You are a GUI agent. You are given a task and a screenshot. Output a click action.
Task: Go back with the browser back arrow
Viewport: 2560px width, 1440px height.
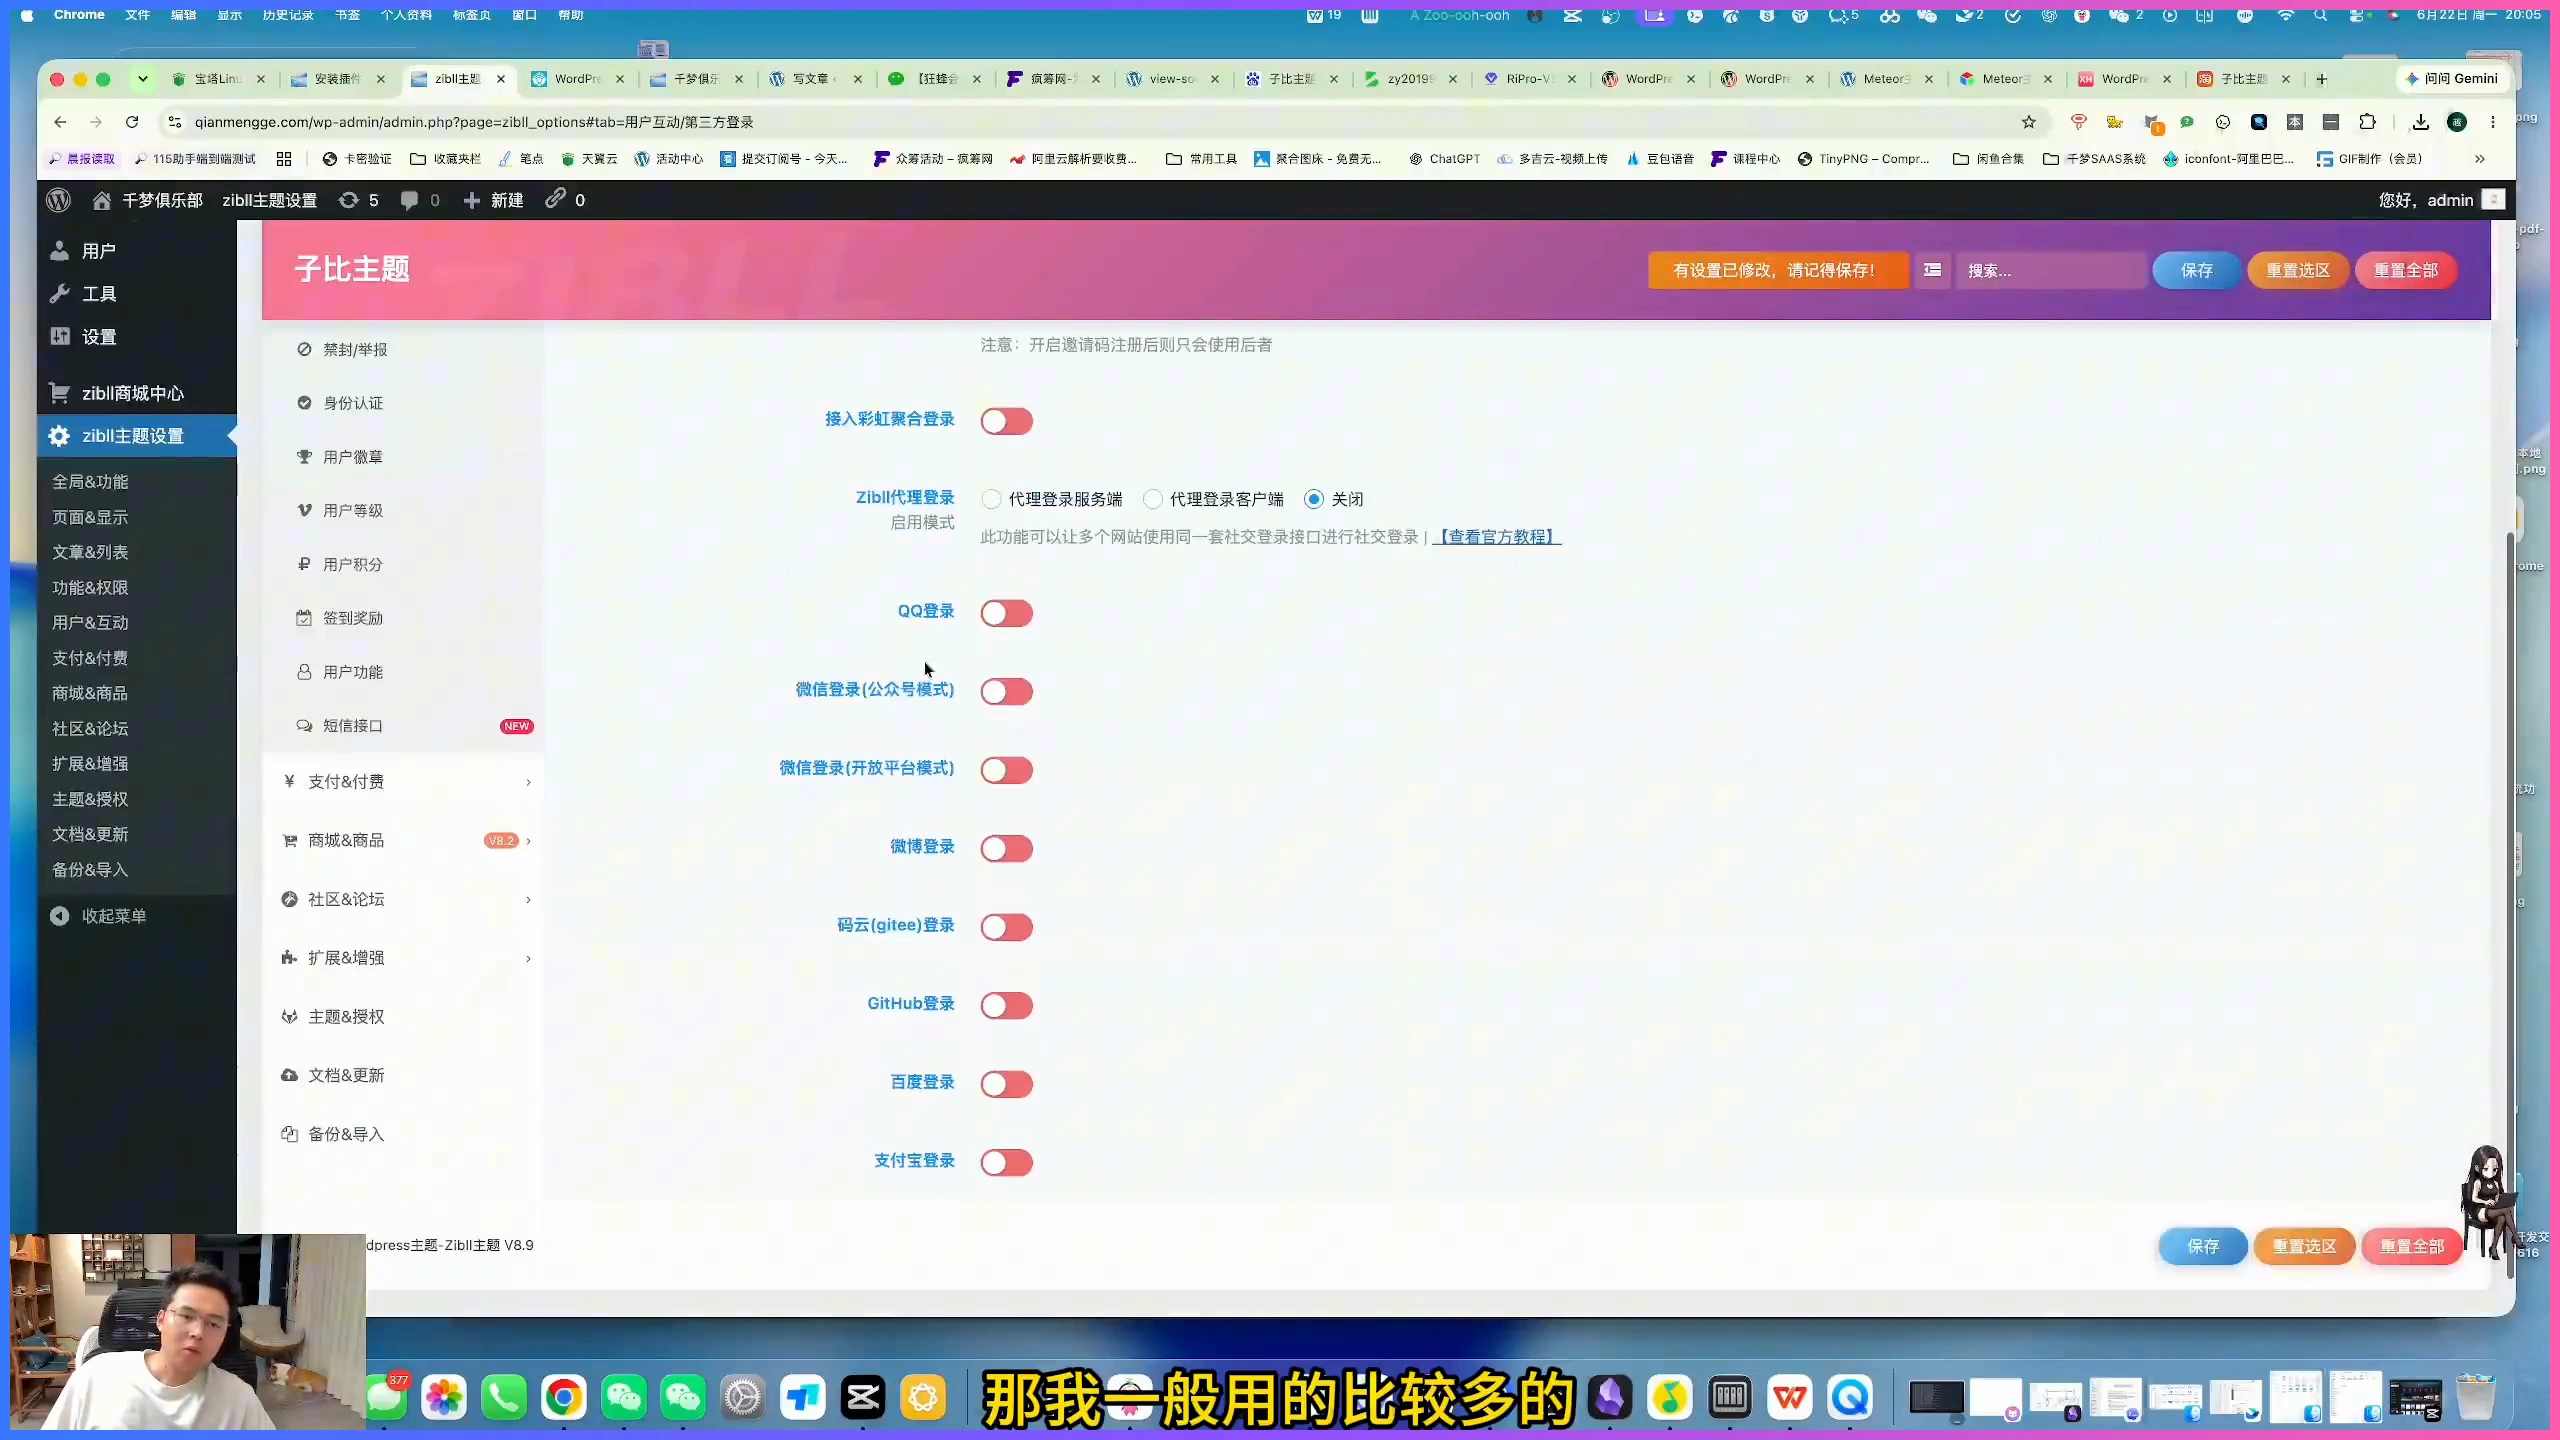coord(60,122)
